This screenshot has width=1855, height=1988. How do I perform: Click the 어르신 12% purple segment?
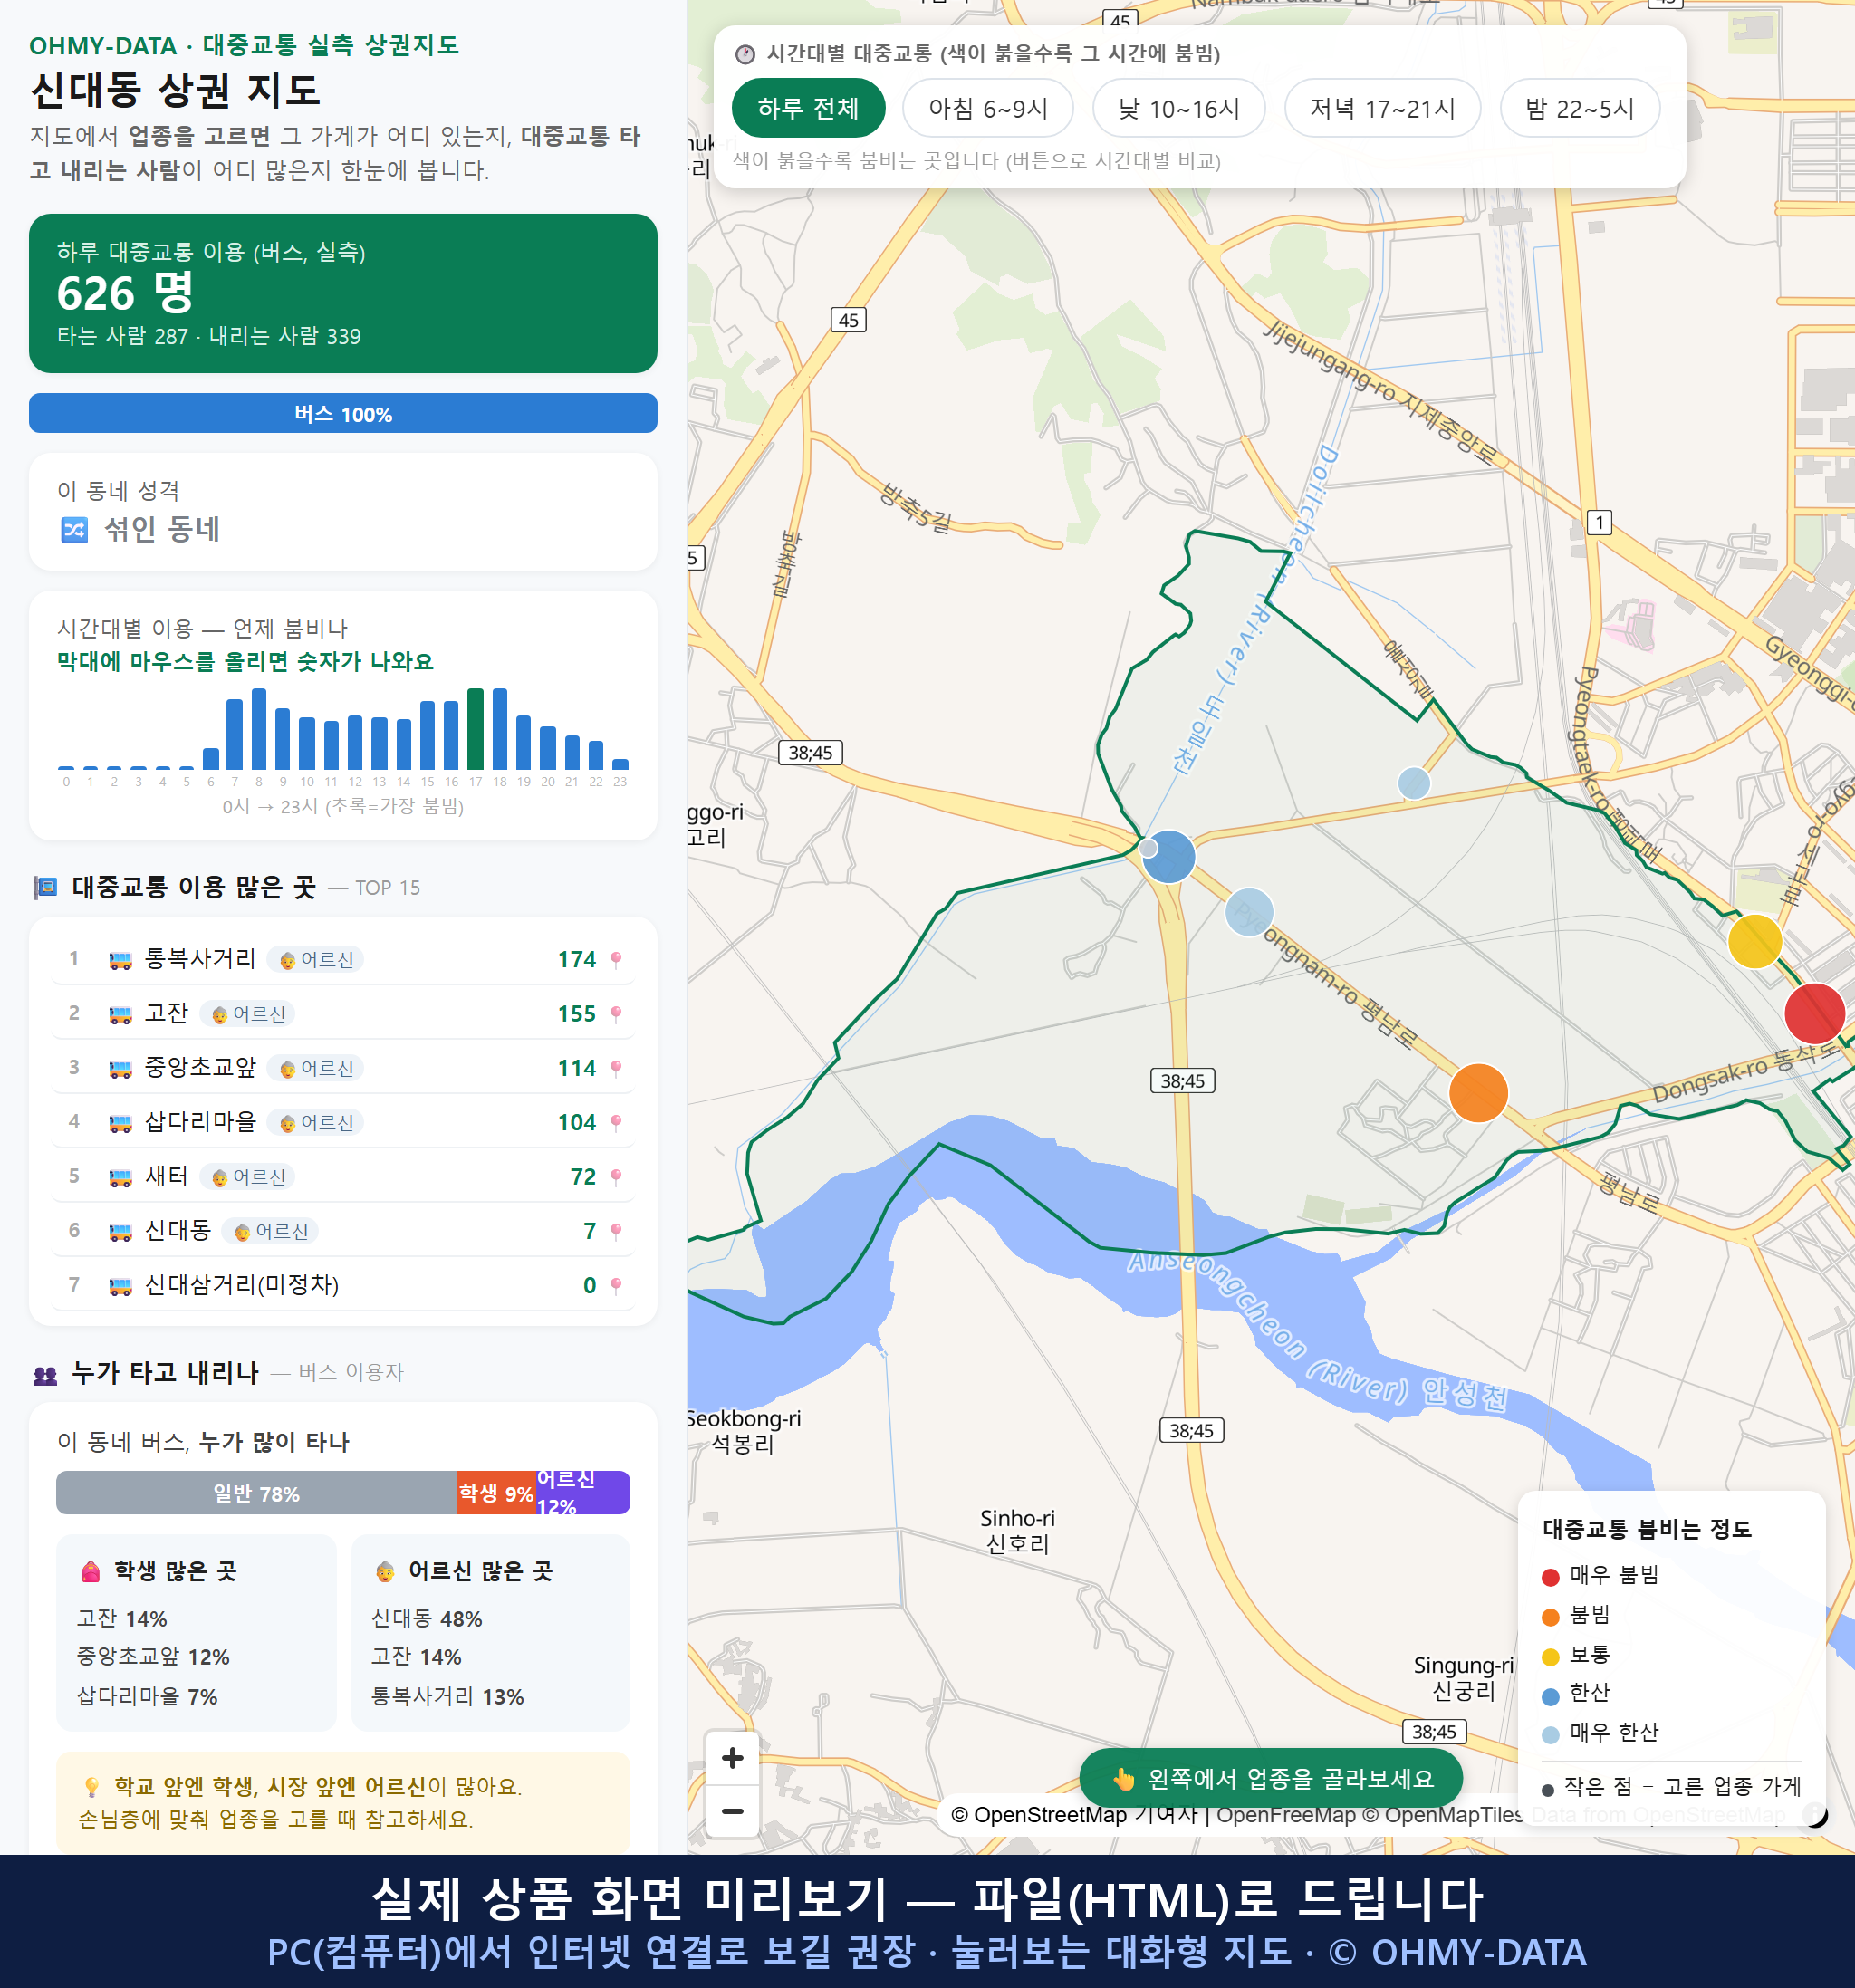click(583, 1493)
